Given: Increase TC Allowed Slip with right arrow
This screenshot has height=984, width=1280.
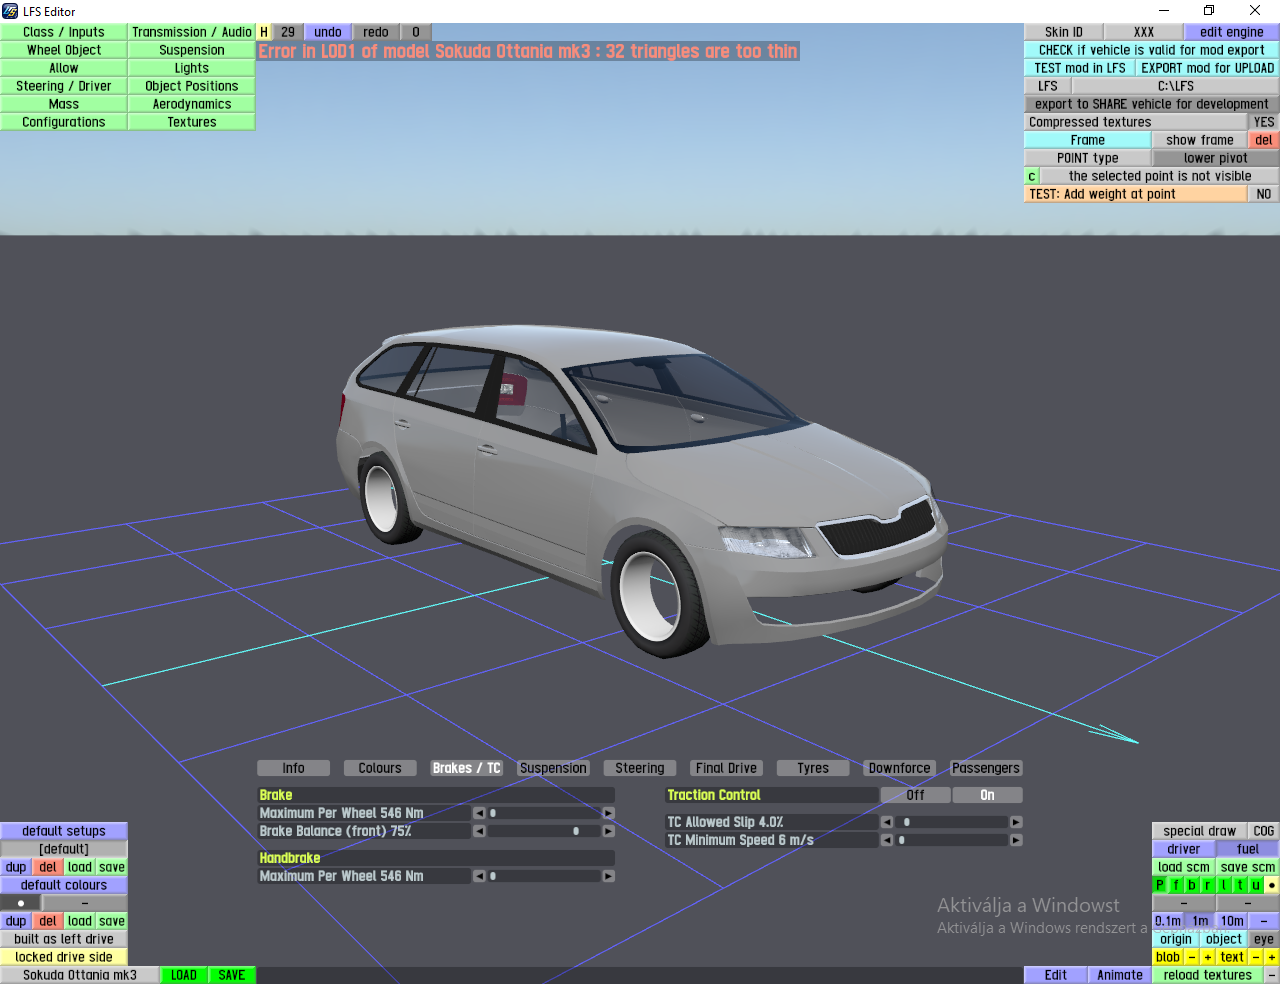Looking at the screenshot, I should pos(1016,822).
